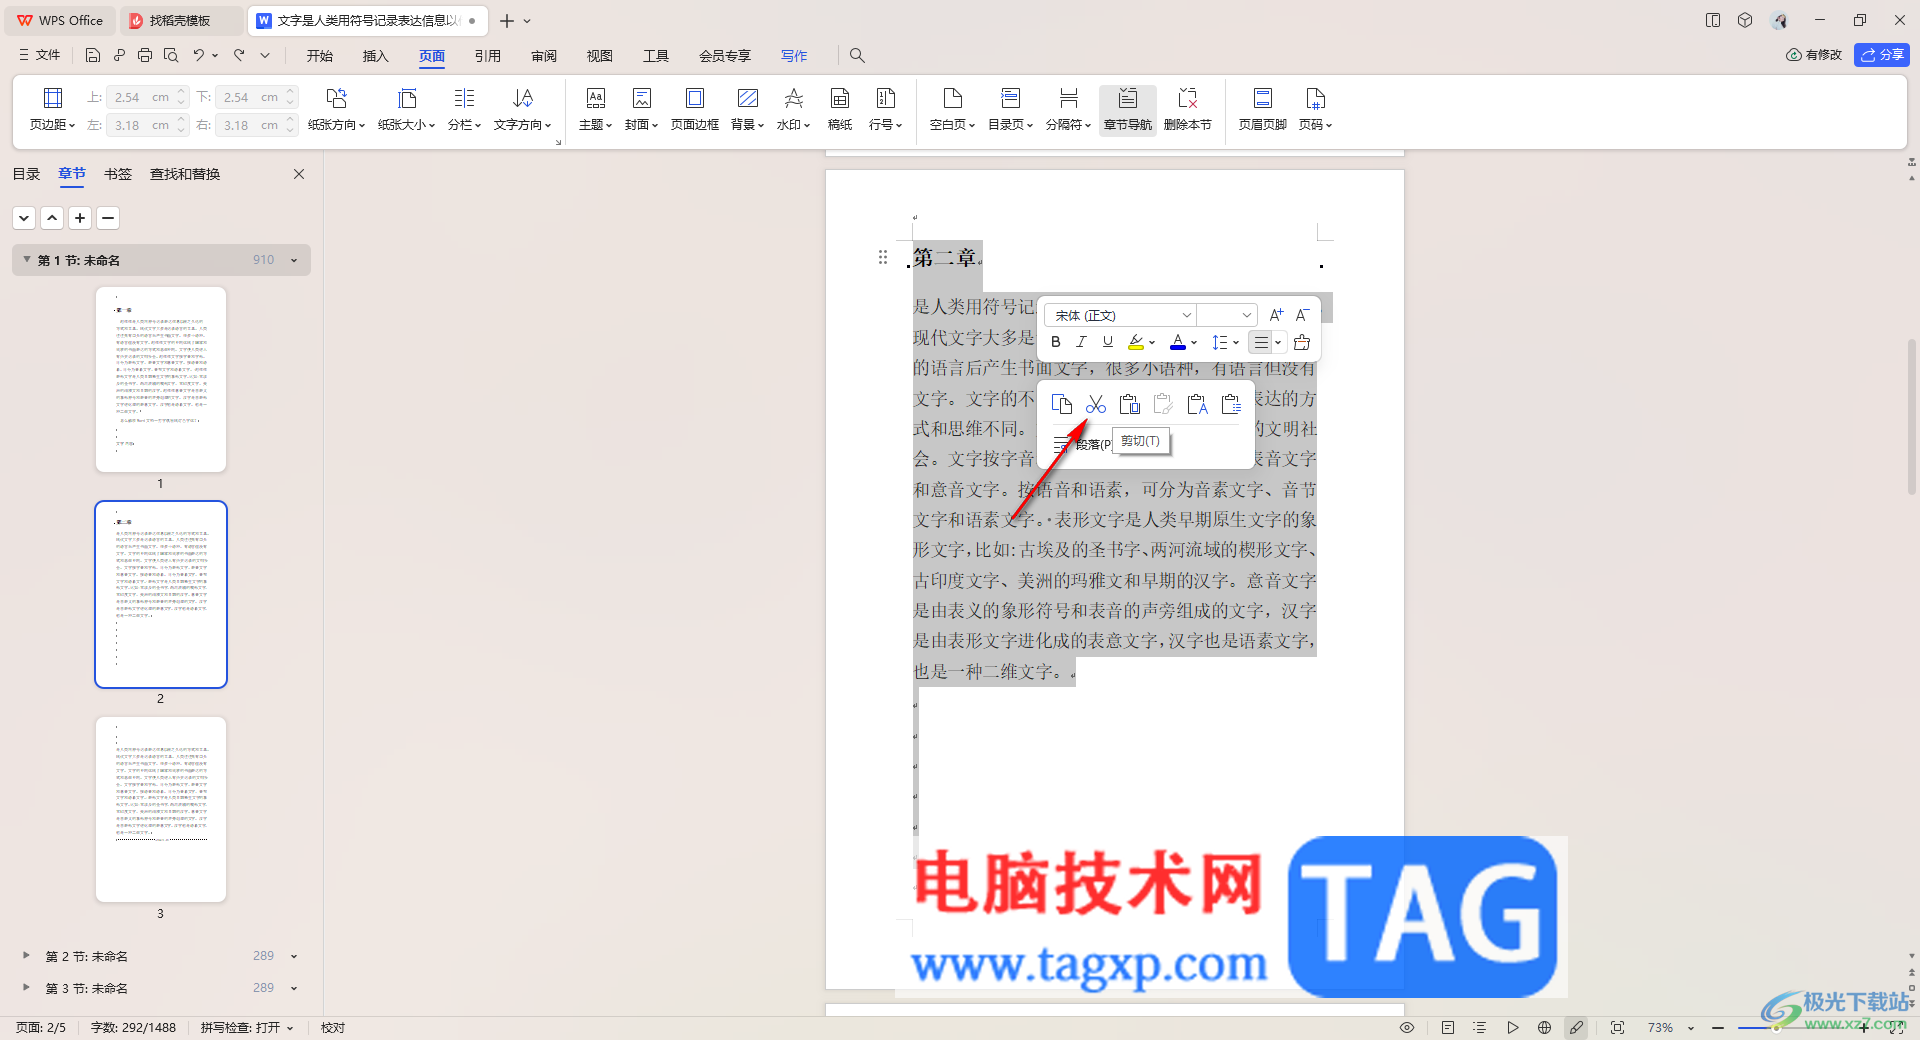Open the paragraph alignment dropdown arrow
The image size is (1920, 1040).
[x=1278, y=342]
